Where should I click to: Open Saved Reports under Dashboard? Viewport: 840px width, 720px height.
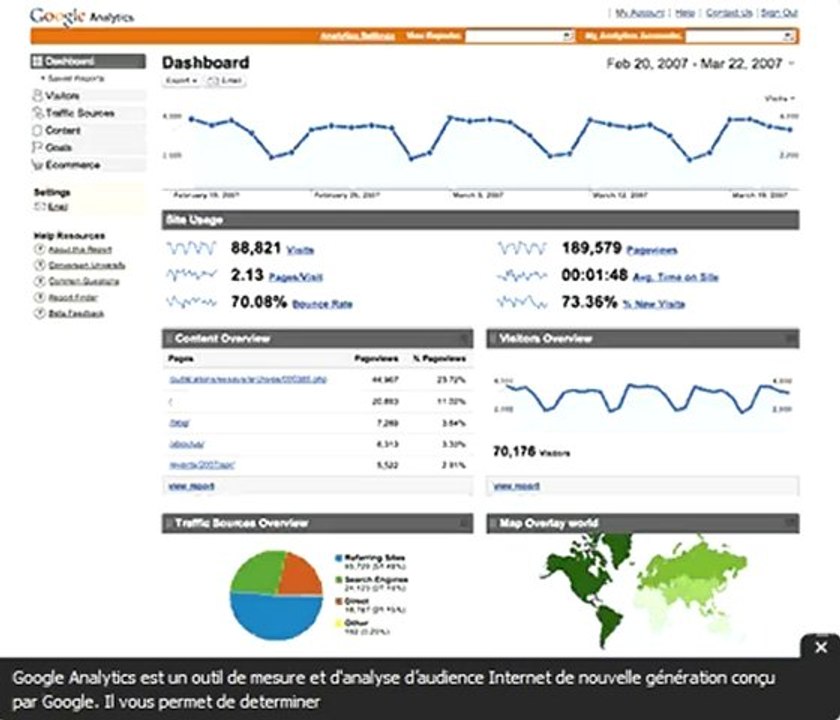point(76,78)
